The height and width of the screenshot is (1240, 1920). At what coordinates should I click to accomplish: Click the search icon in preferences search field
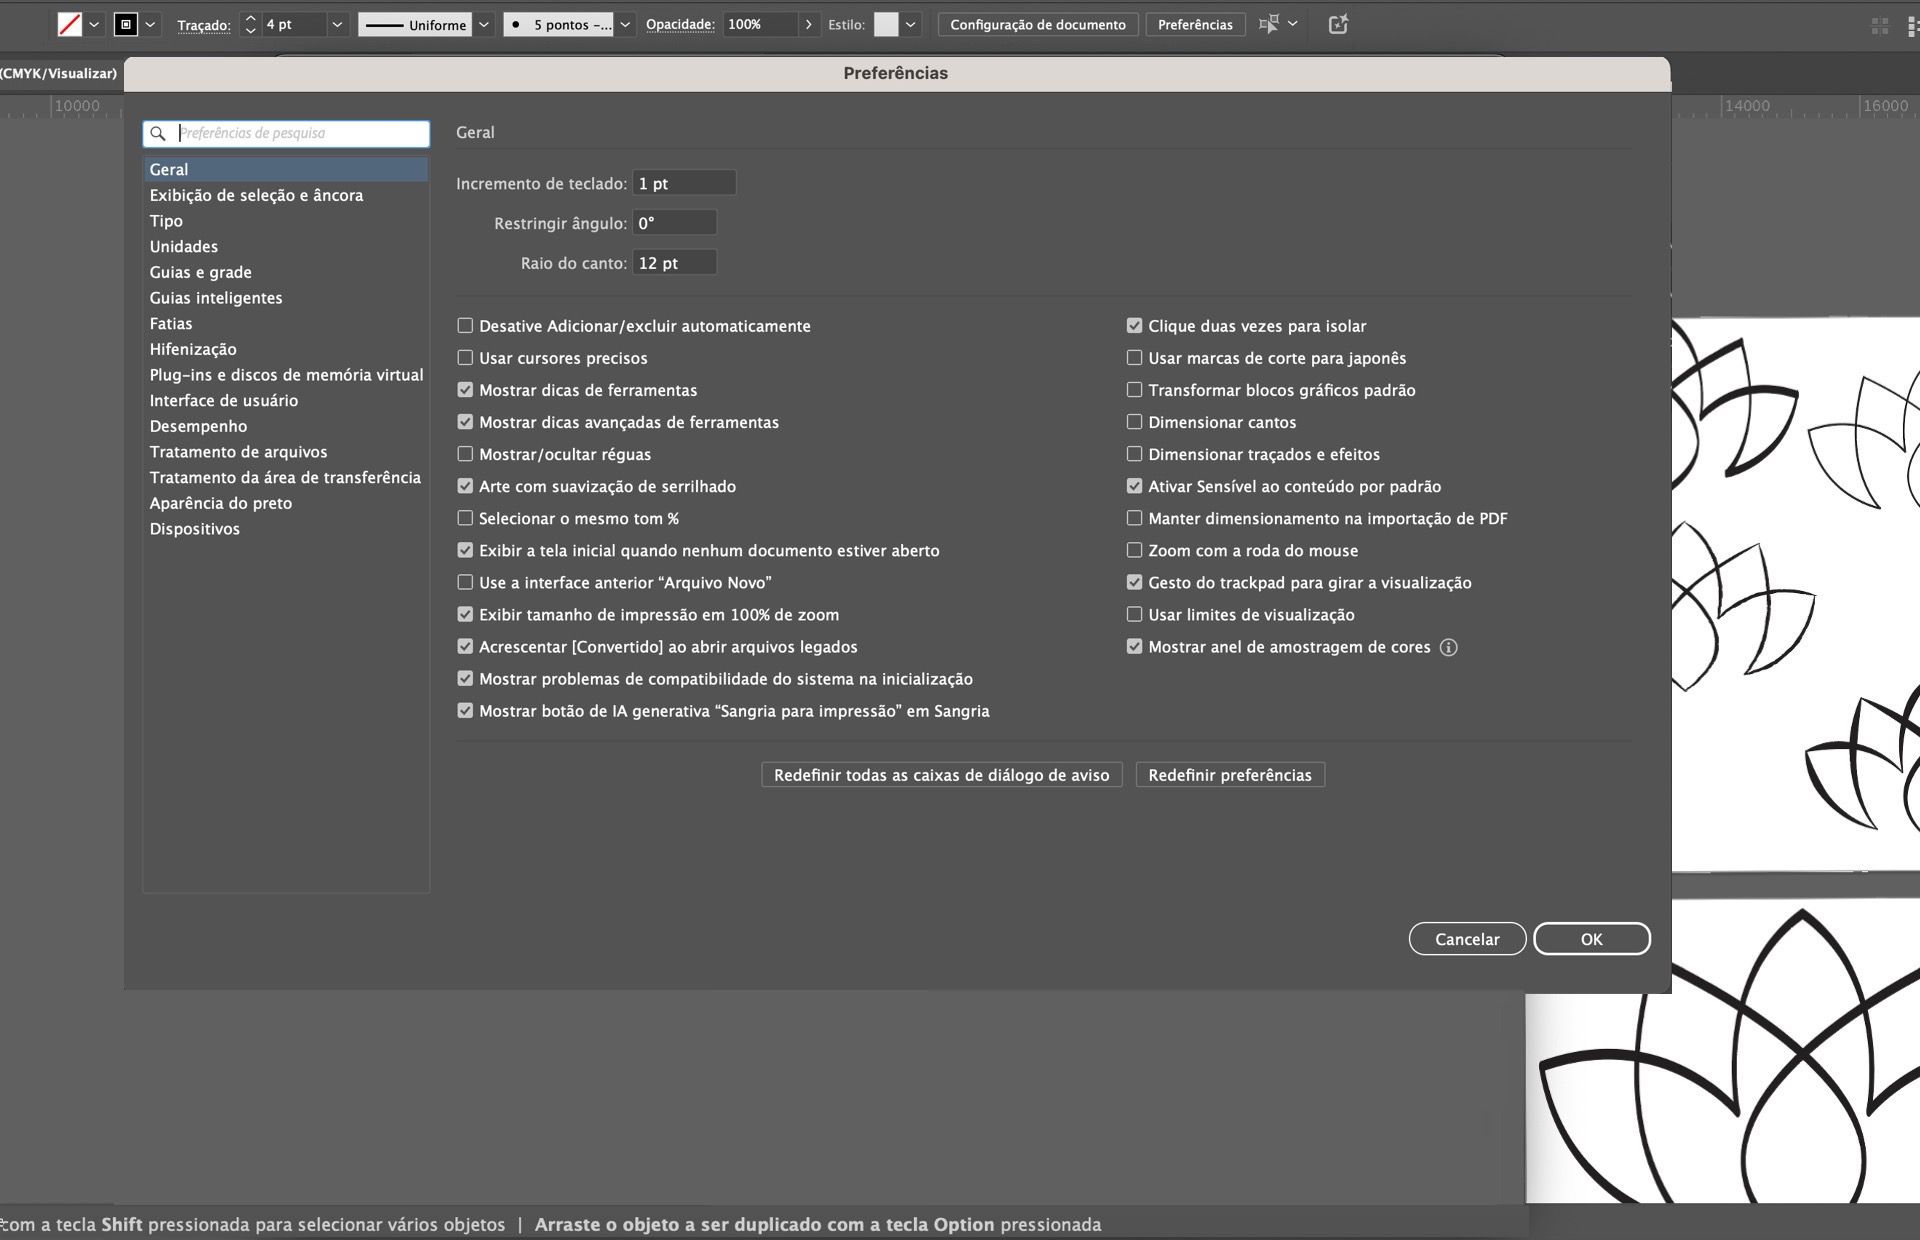pyautogui.click(x=160, y=133)
